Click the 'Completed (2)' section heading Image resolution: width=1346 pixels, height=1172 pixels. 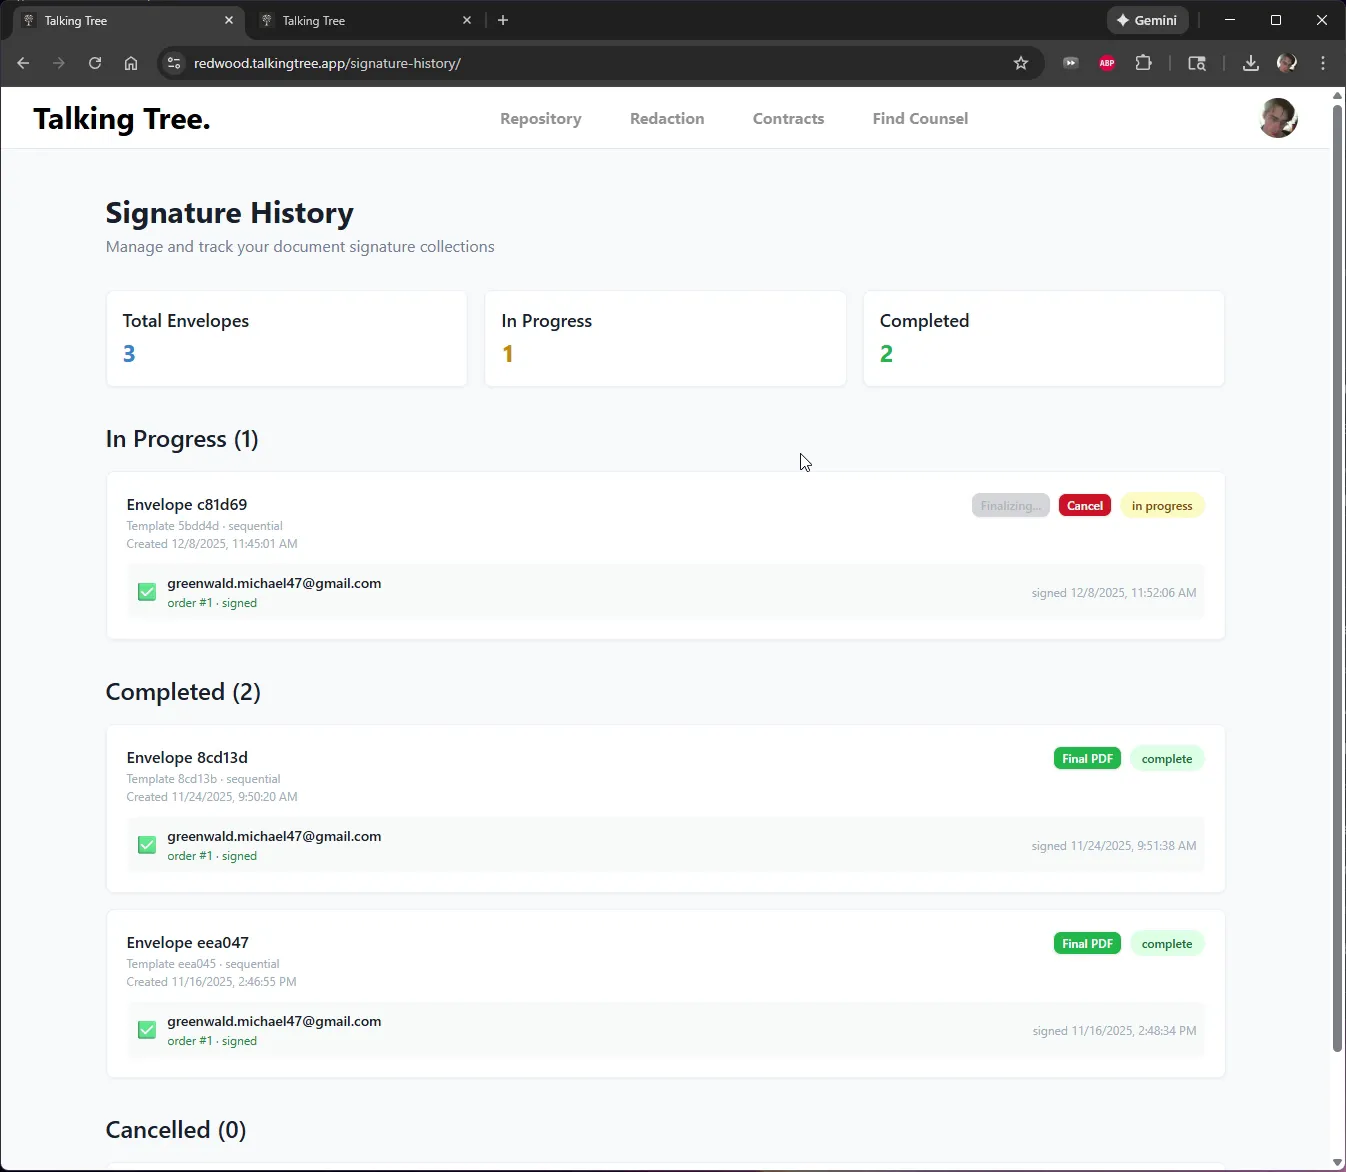point(183,692)
